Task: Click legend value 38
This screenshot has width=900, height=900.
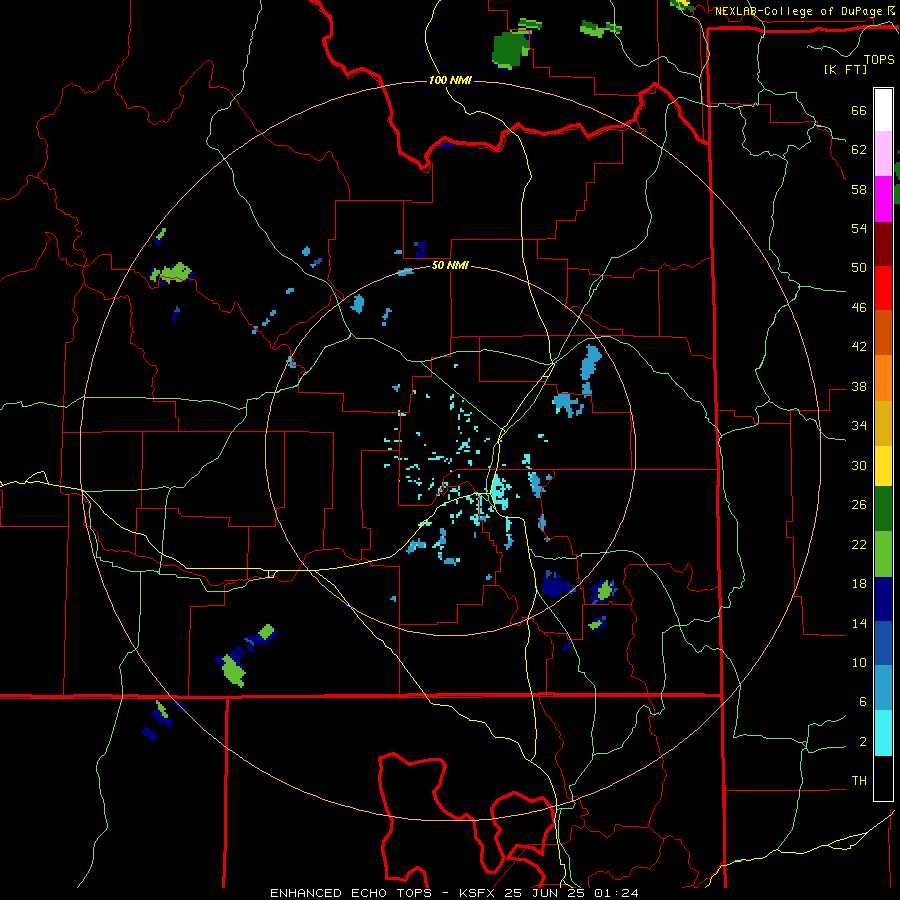Action: tap(859, 387)
